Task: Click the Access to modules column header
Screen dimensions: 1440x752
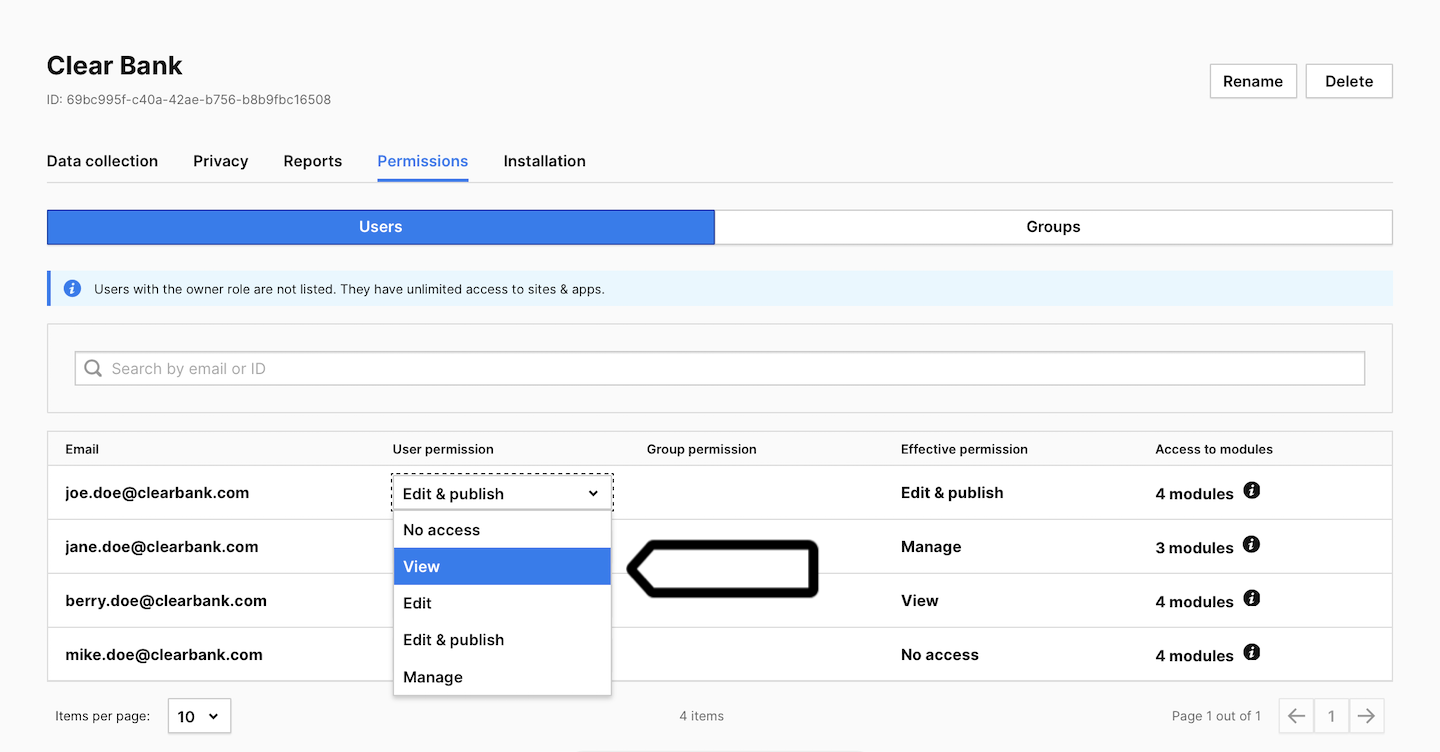Action: 1214,449
